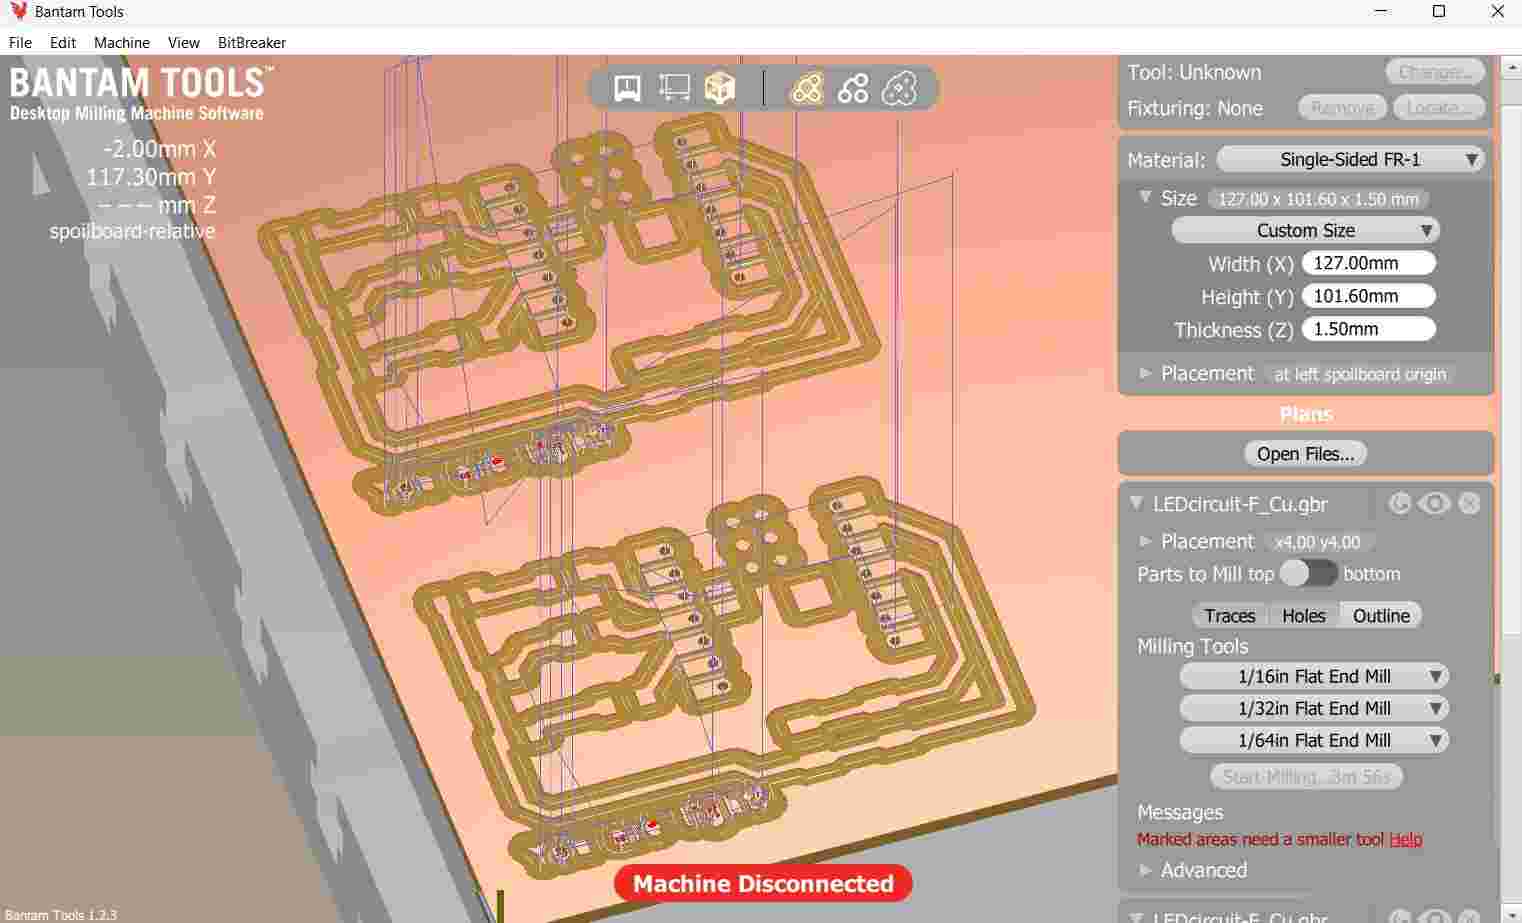Toggle visibility eye of LEDcircuit-F_Cu.gbr plan
The height and width of the screenshot is (923, 1522).
click(x=1434, y=503)
